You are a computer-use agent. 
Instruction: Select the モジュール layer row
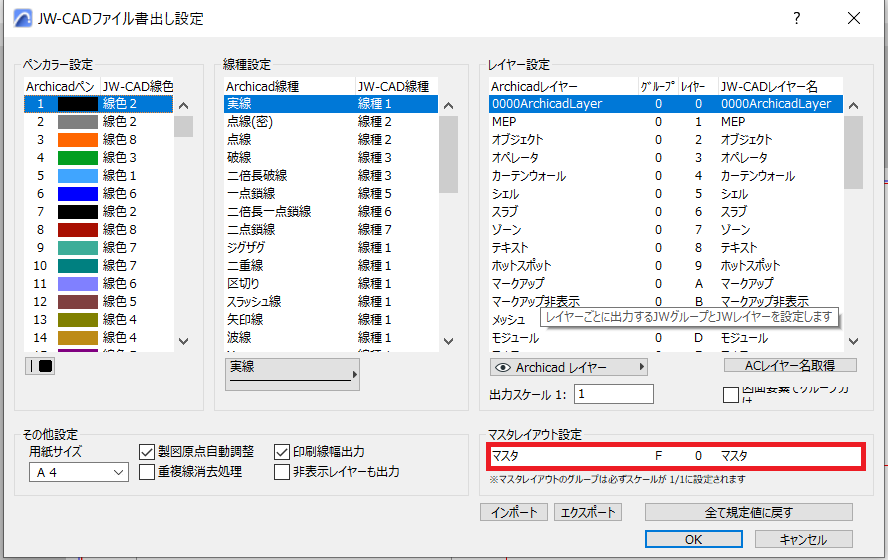(x=666, y=338)
